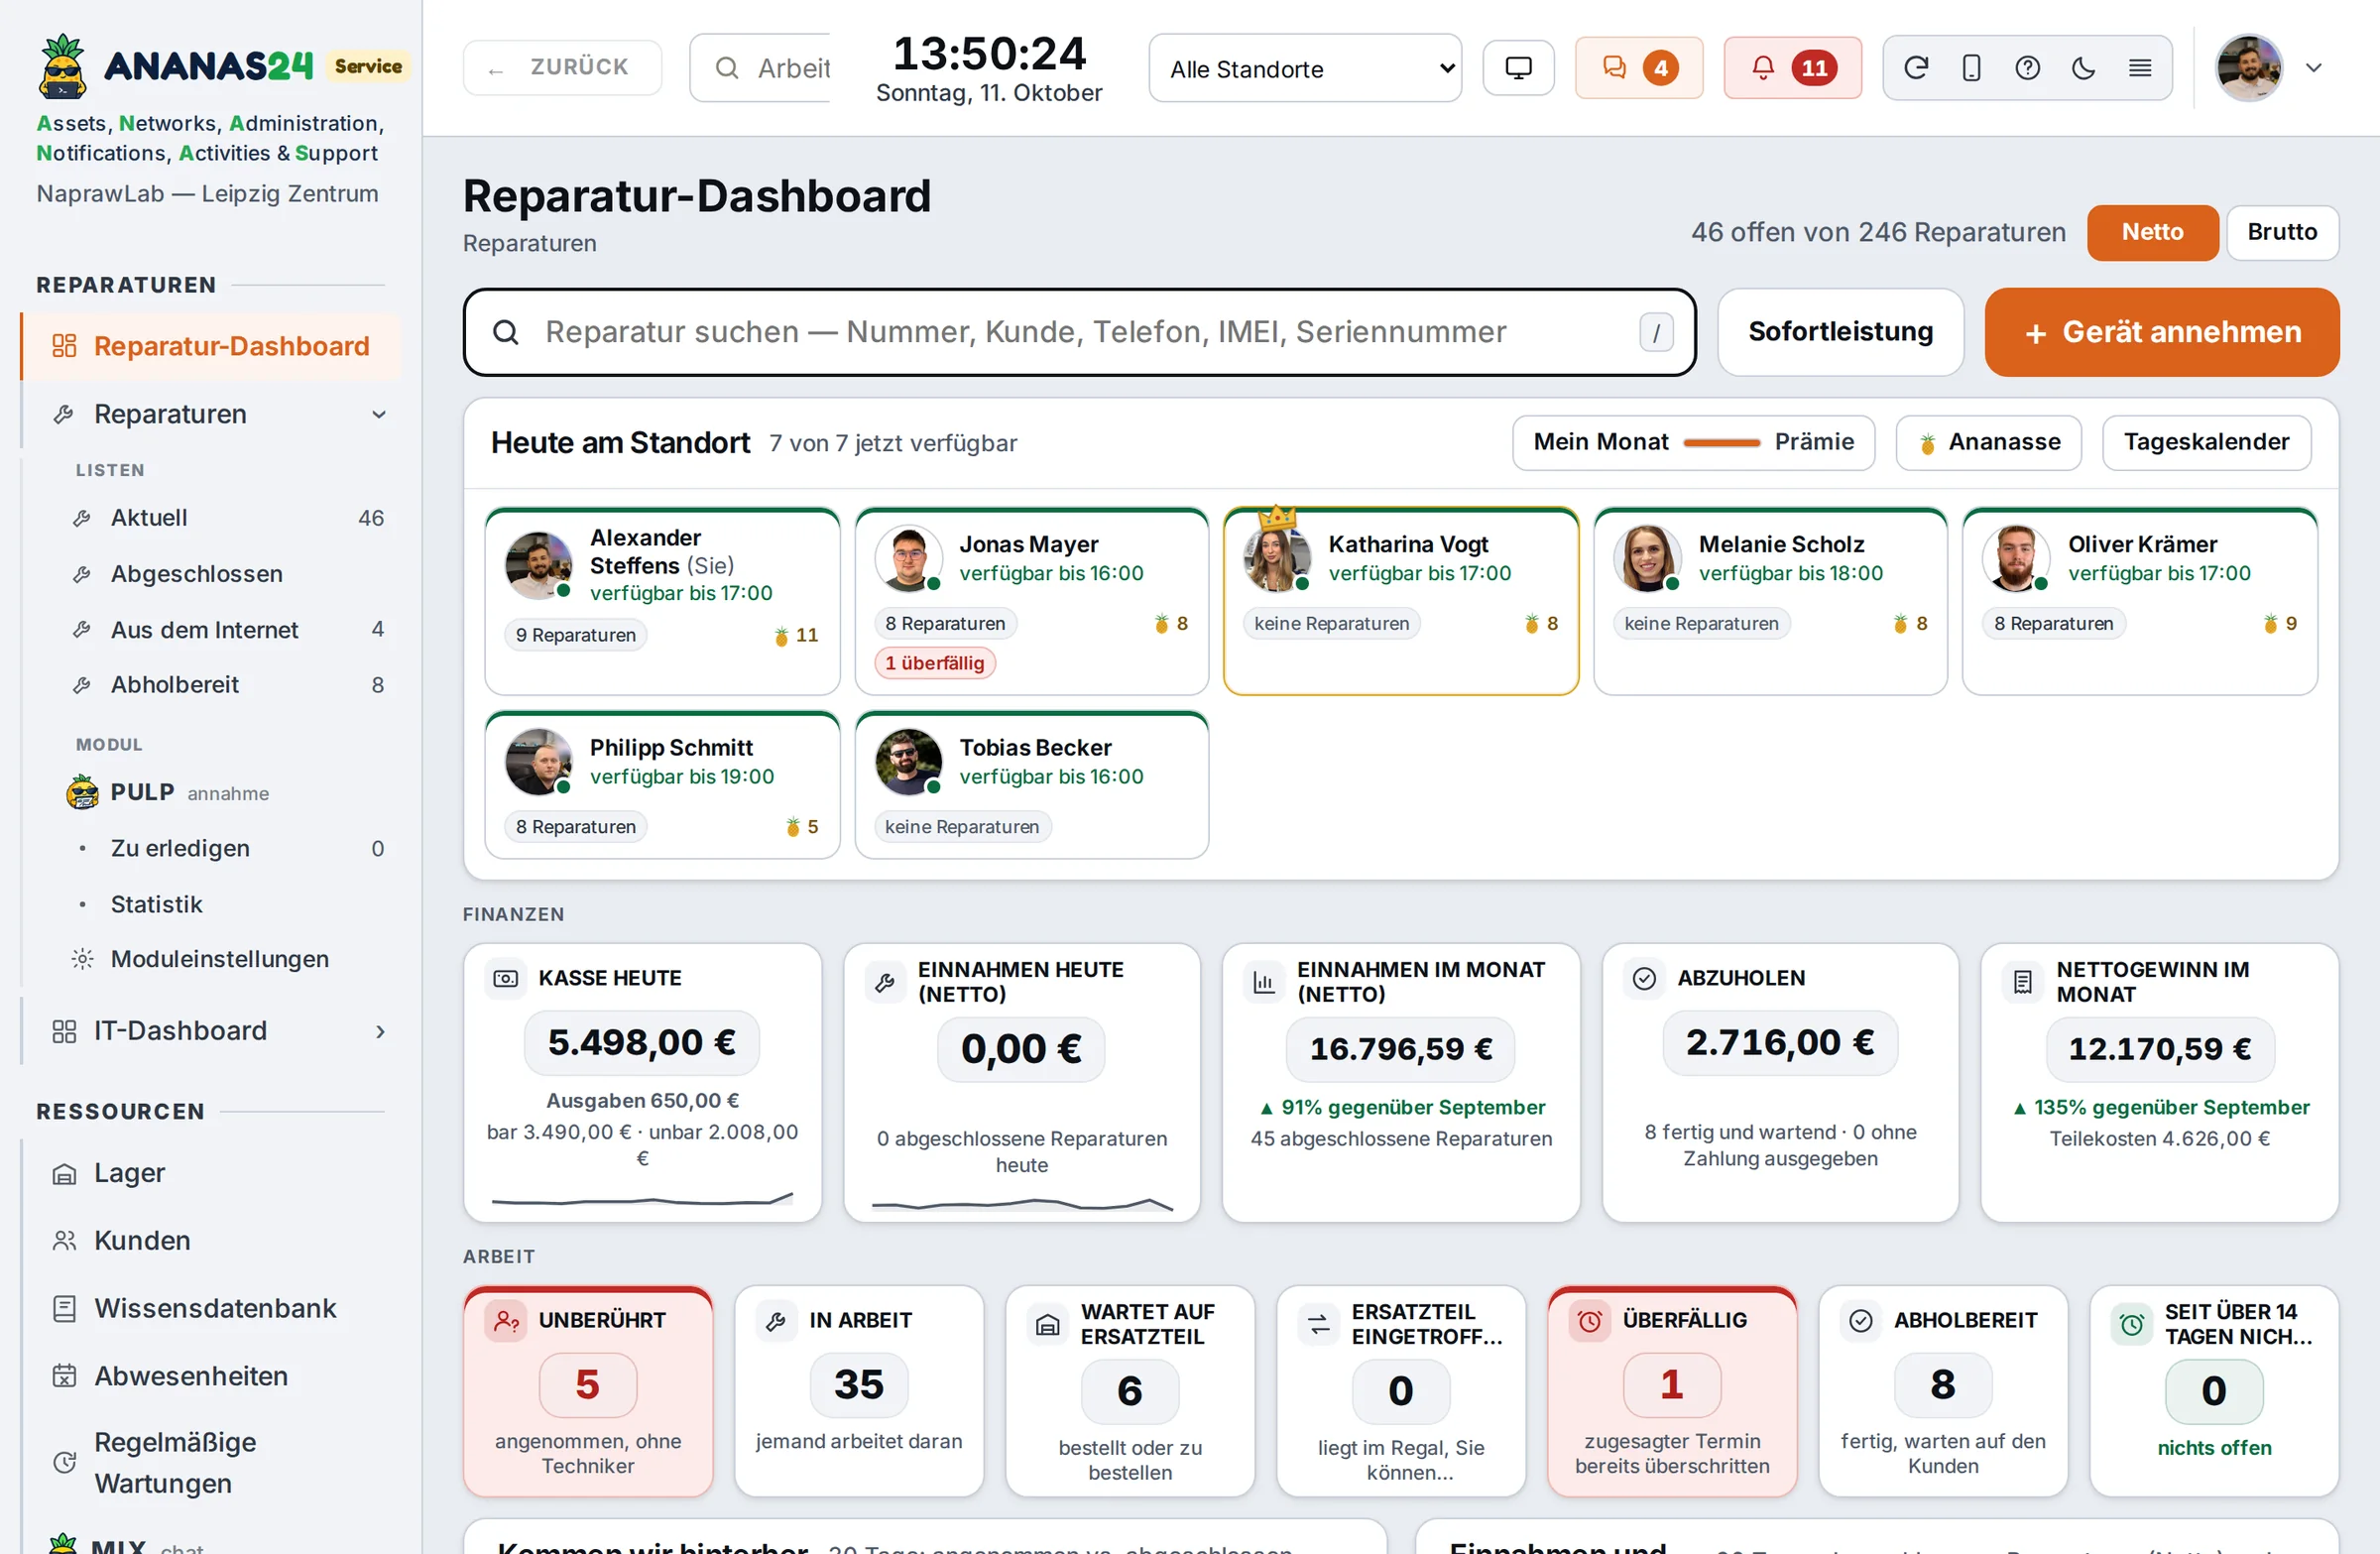Click the monitor display icon button
Image resolution: width=2380 pixels, height=1554 pixels.
(x=1518, y=68)
